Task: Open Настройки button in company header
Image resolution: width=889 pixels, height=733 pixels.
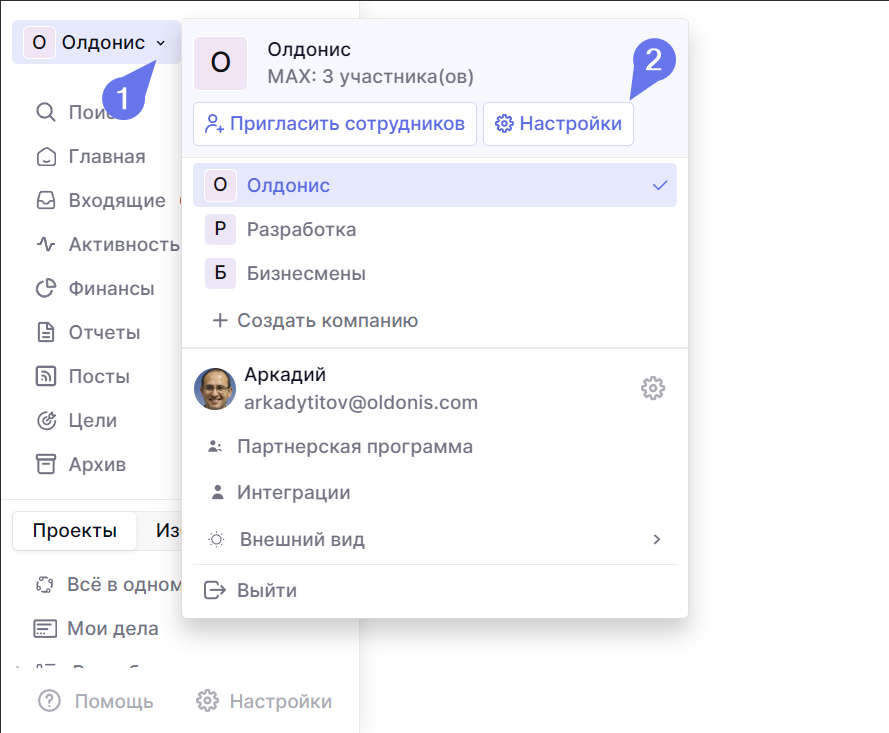Action: pos(558,124)
